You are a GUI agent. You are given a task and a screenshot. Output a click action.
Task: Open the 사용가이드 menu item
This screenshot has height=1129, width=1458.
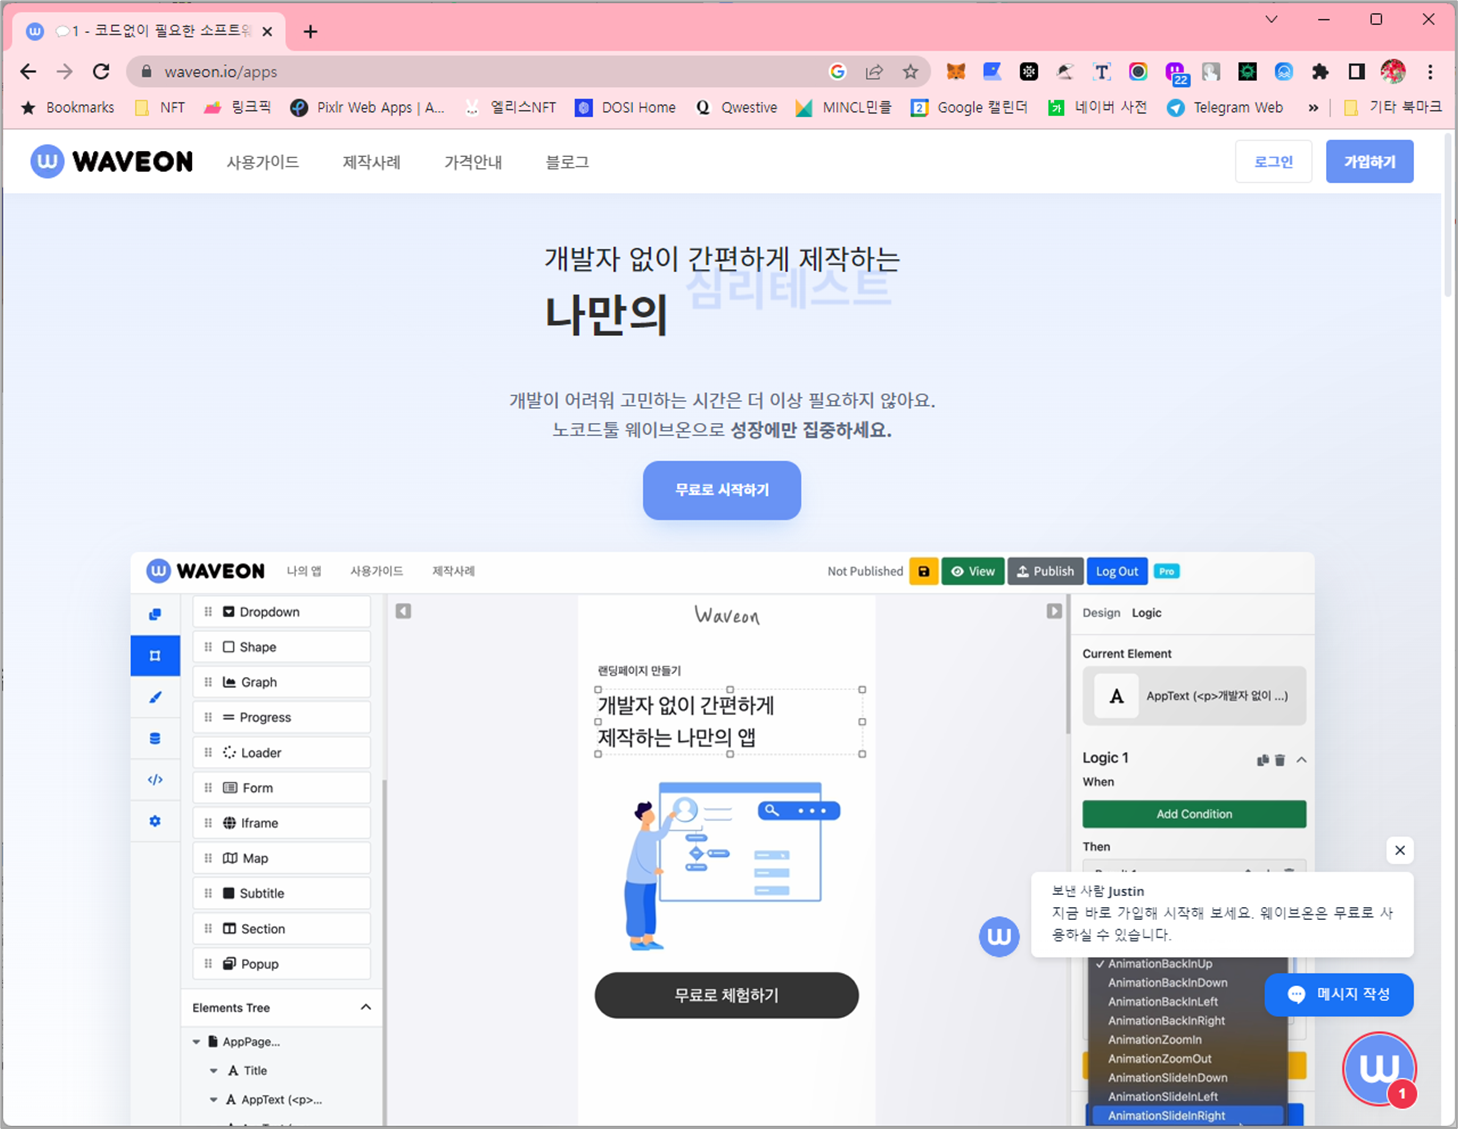(x=263, y=162)
